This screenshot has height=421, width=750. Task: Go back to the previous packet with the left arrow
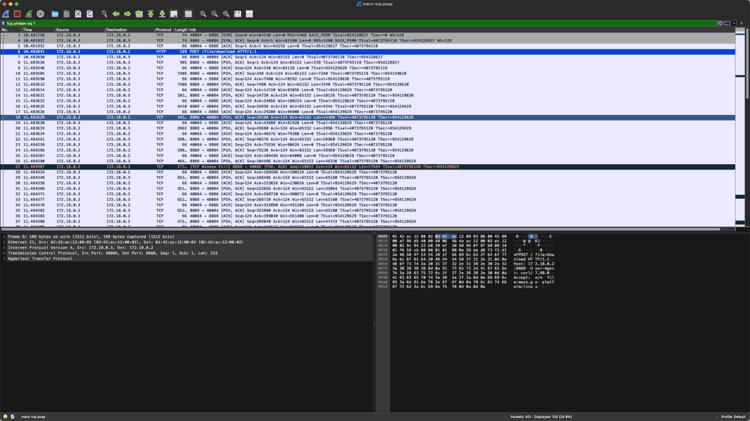[x=116, y=14]
